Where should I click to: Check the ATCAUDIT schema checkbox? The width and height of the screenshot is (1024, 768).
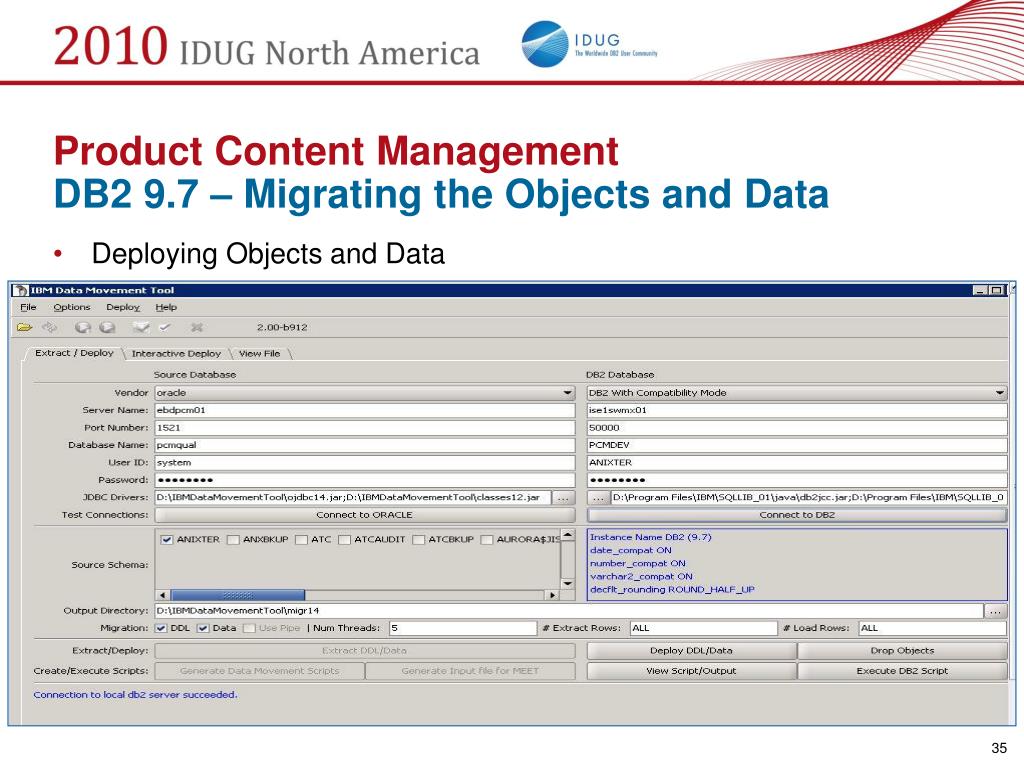click(x=344, y=539)
